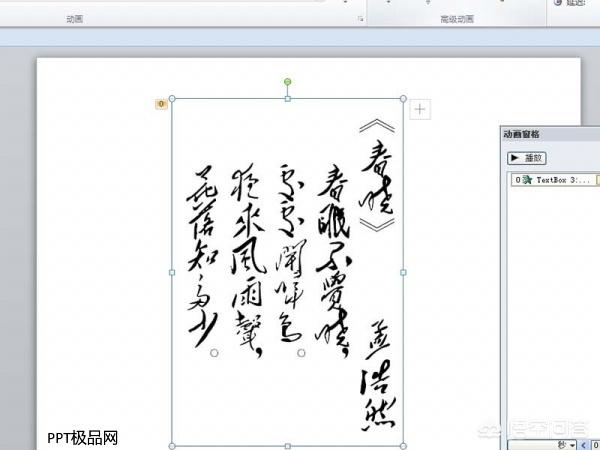Open the 秒 dropdown in the animation pane
600x450 pixels.
click(x=542, y=445)
